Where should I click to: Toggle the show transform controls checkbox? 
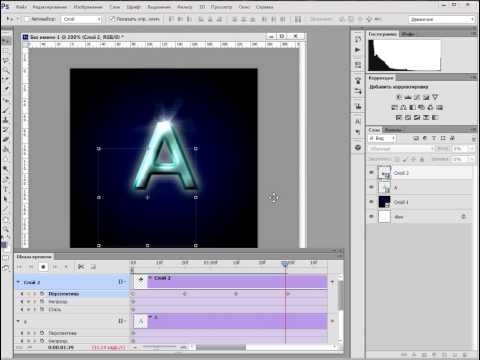pyautogui.click(x=112, y=19)
